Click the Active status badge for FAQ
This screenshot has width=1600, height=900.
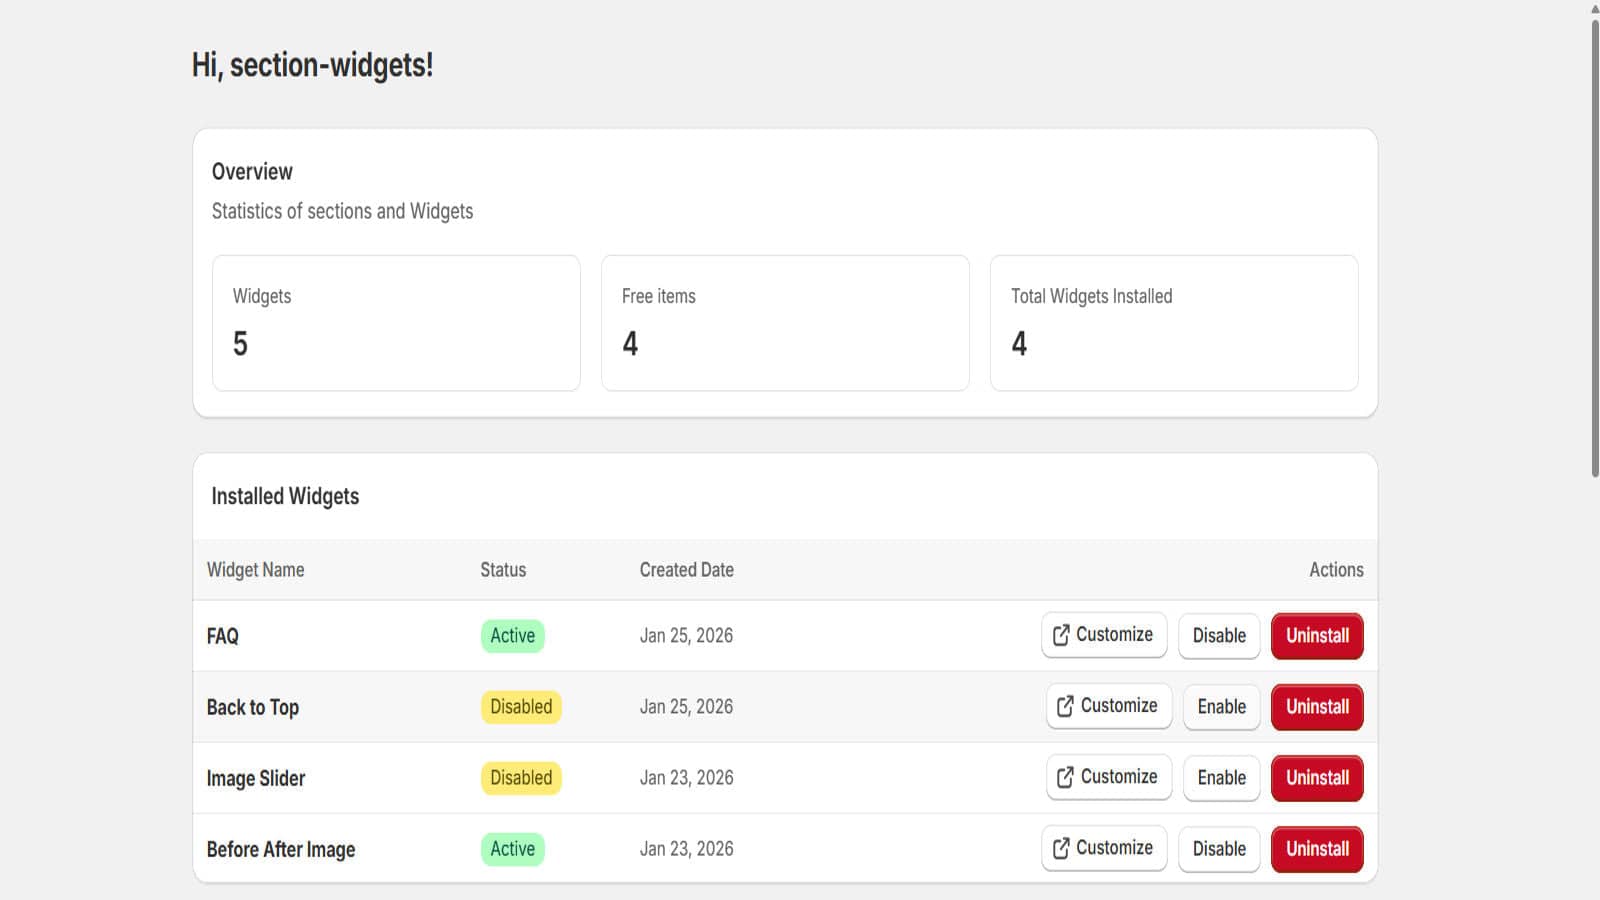[512, 635]
